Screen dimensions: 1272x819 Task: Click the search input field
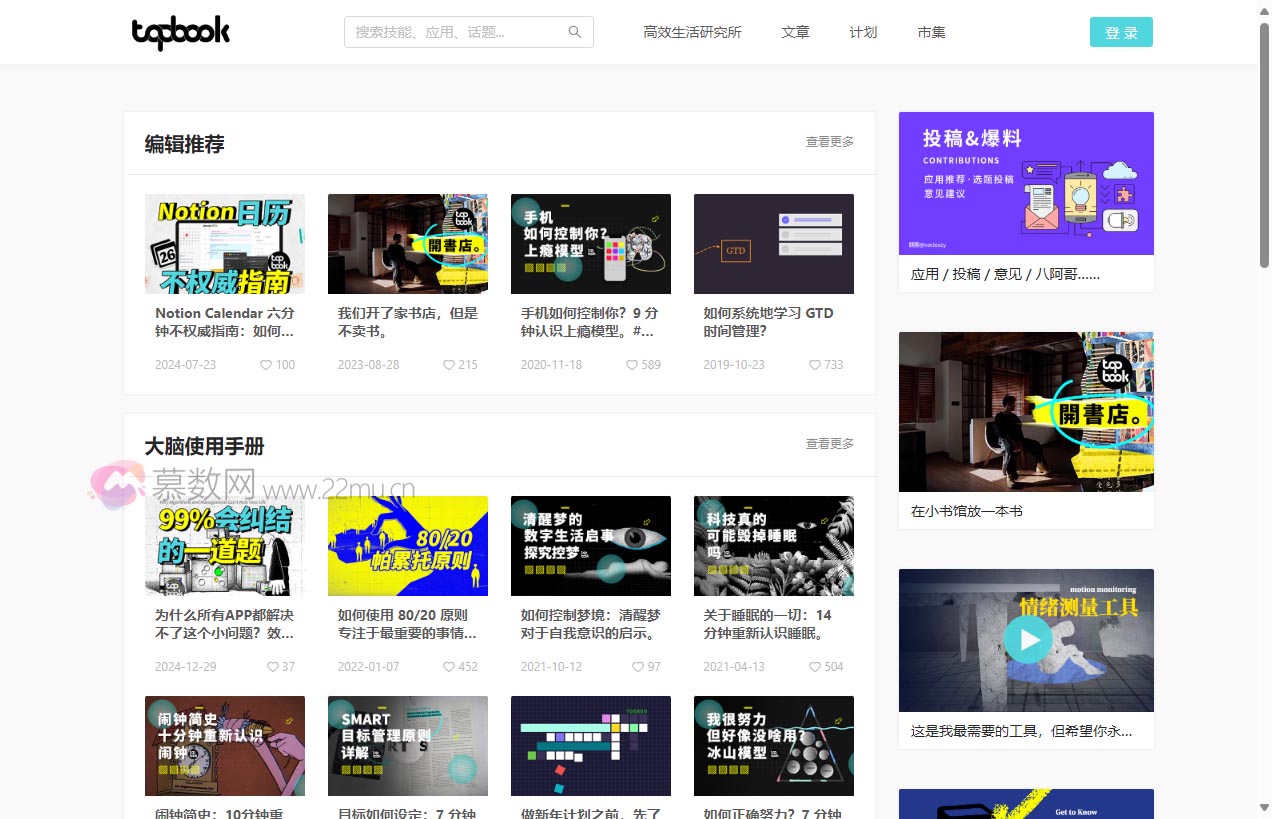click(x=450, y=31)
